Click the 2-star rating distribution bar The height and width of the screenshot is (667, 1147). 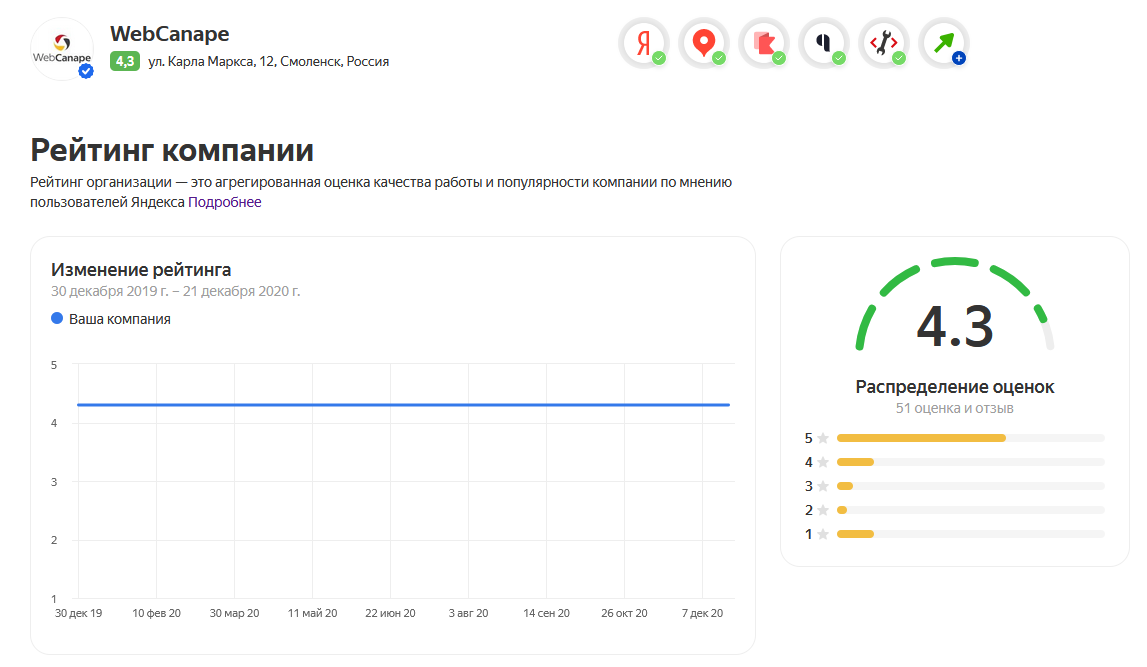tap(970, 510)
